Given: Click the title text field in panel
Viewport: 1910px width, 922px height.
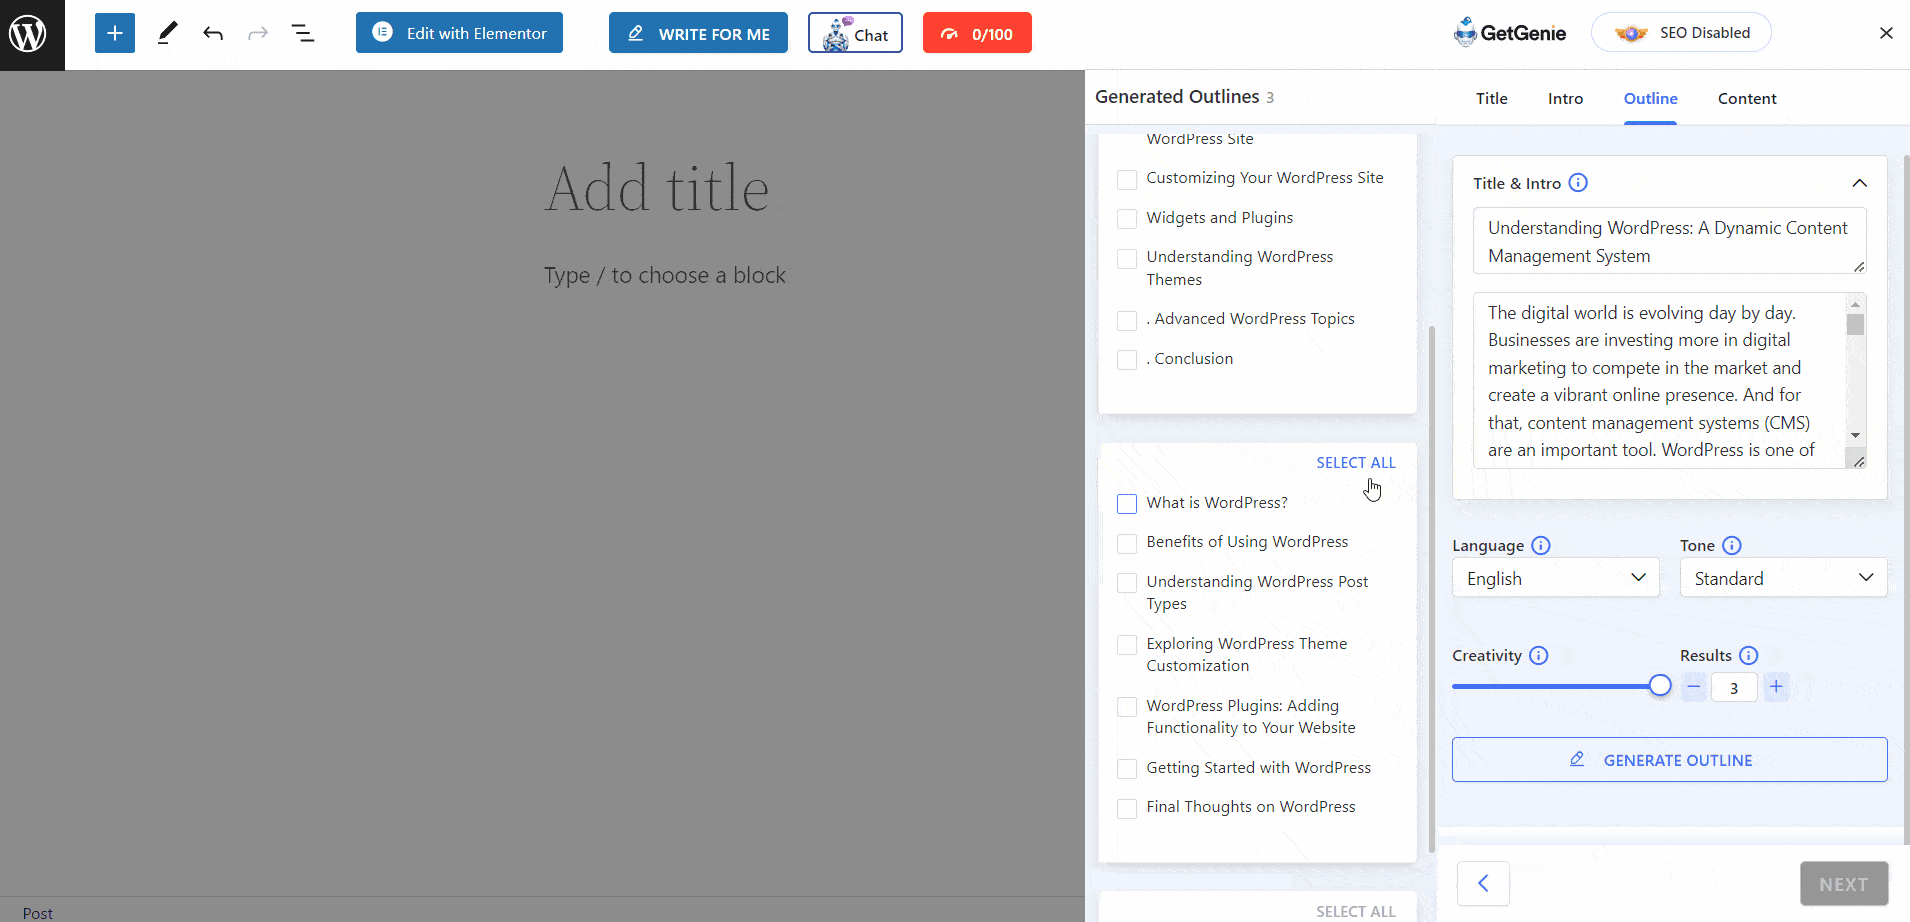Looking at the screenshot, I should [x=1669, y=241].
